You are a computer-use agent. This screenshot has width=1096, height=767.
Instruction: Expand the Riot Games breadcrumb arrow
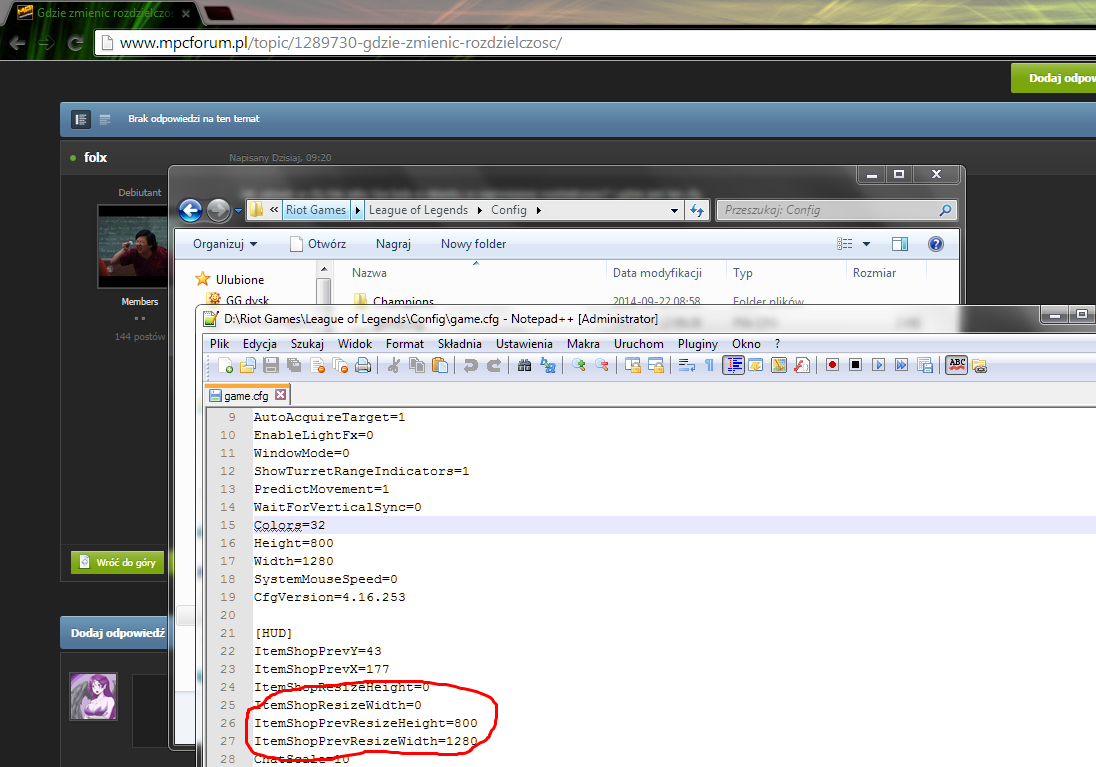(x=358, y=210)
